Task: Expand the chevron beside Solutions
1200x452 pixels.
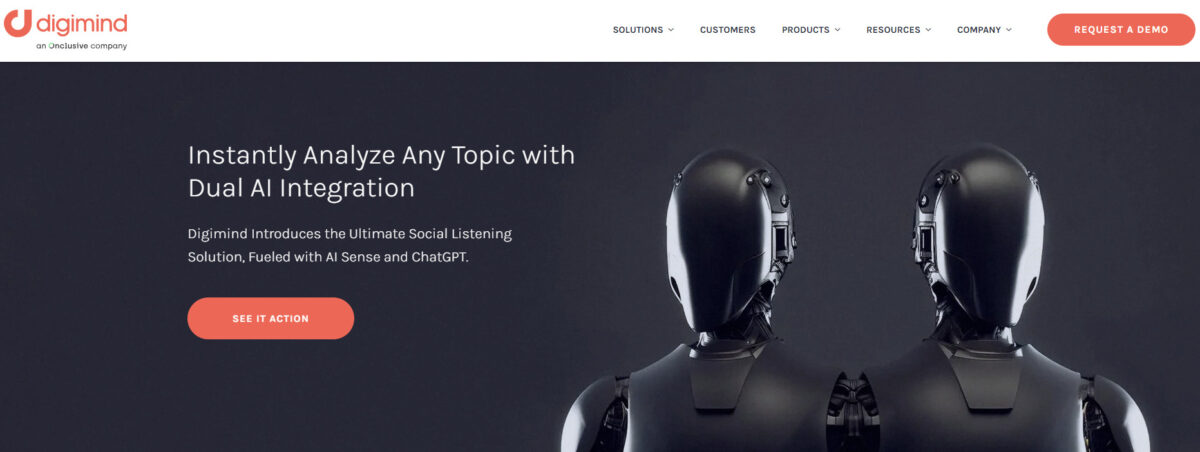Action: (671, 30)
